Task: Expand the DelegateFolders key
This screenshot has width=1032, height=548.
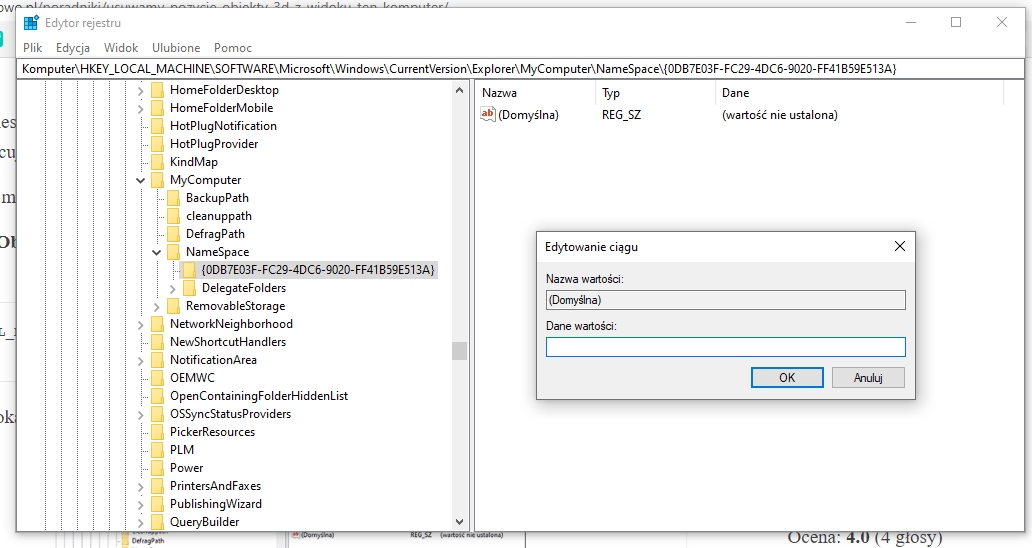Action: [173, 288]
